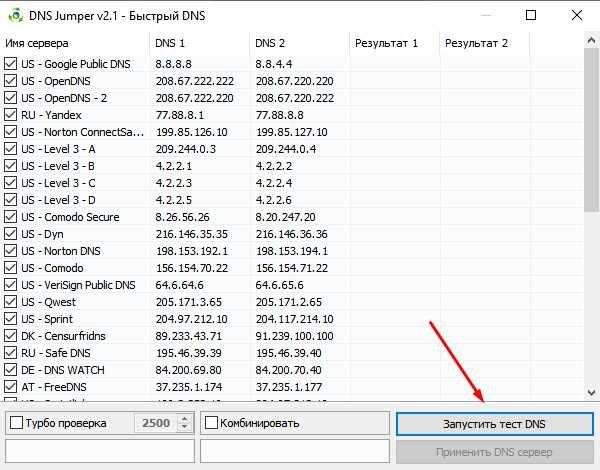The width and height of the screenshot is (600, 470).
Task: Select the 84.200.69.80 cell
Action: tap(189, 370)
